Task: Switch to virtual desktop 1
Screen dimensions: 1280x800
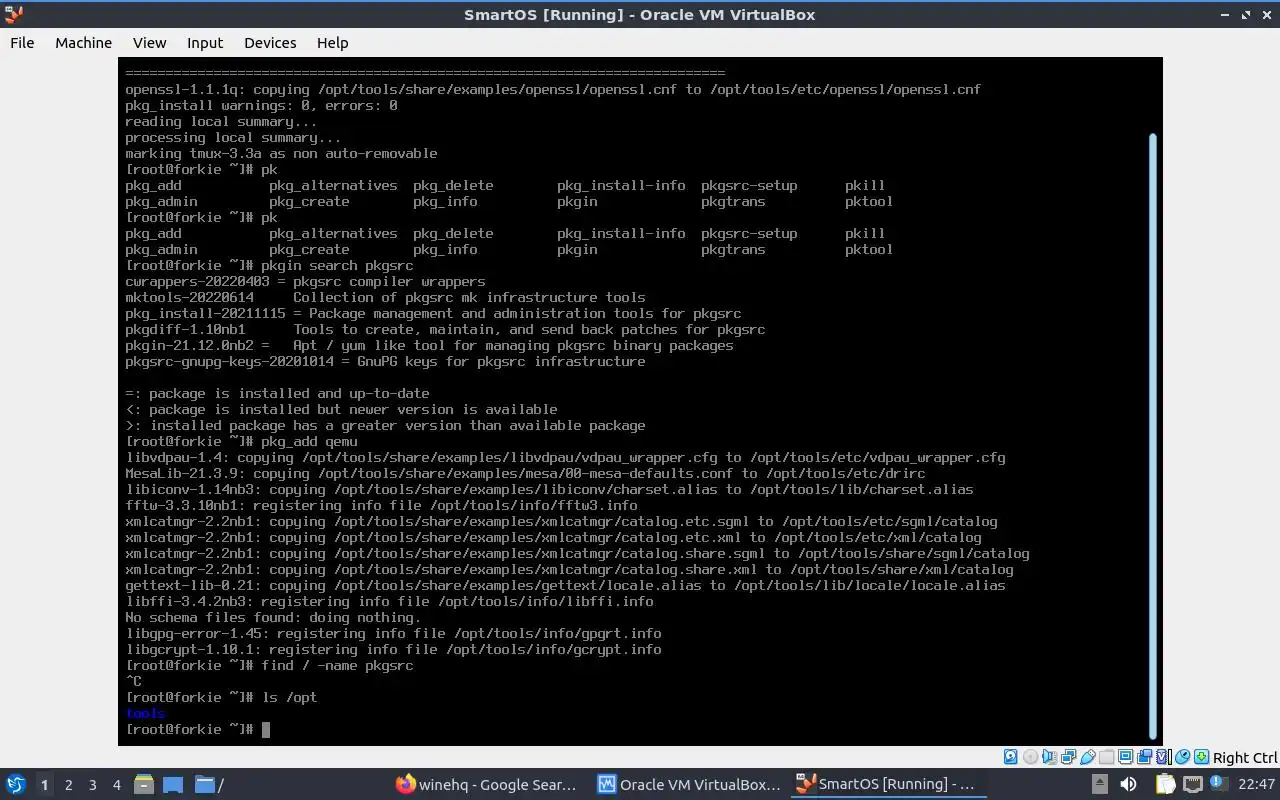Action: (44, 785)
